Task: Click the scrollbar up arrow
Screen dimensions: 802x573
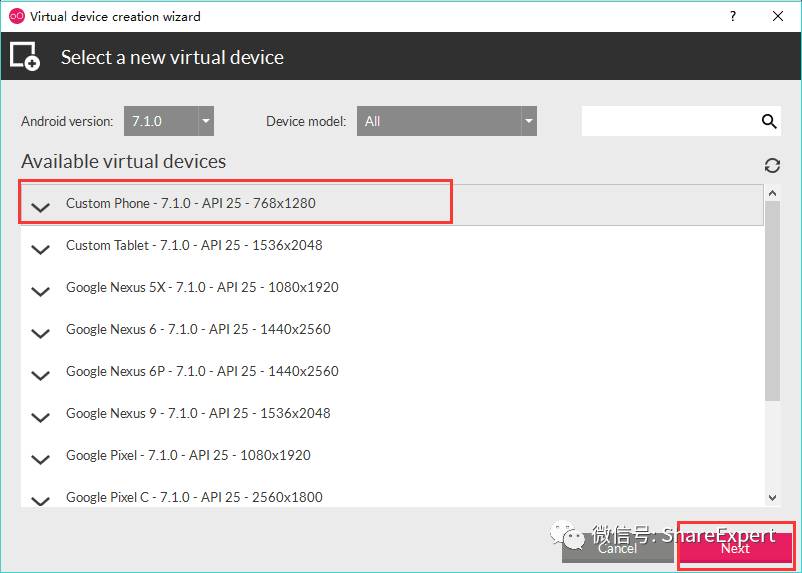Action: (x=772, y=193)
